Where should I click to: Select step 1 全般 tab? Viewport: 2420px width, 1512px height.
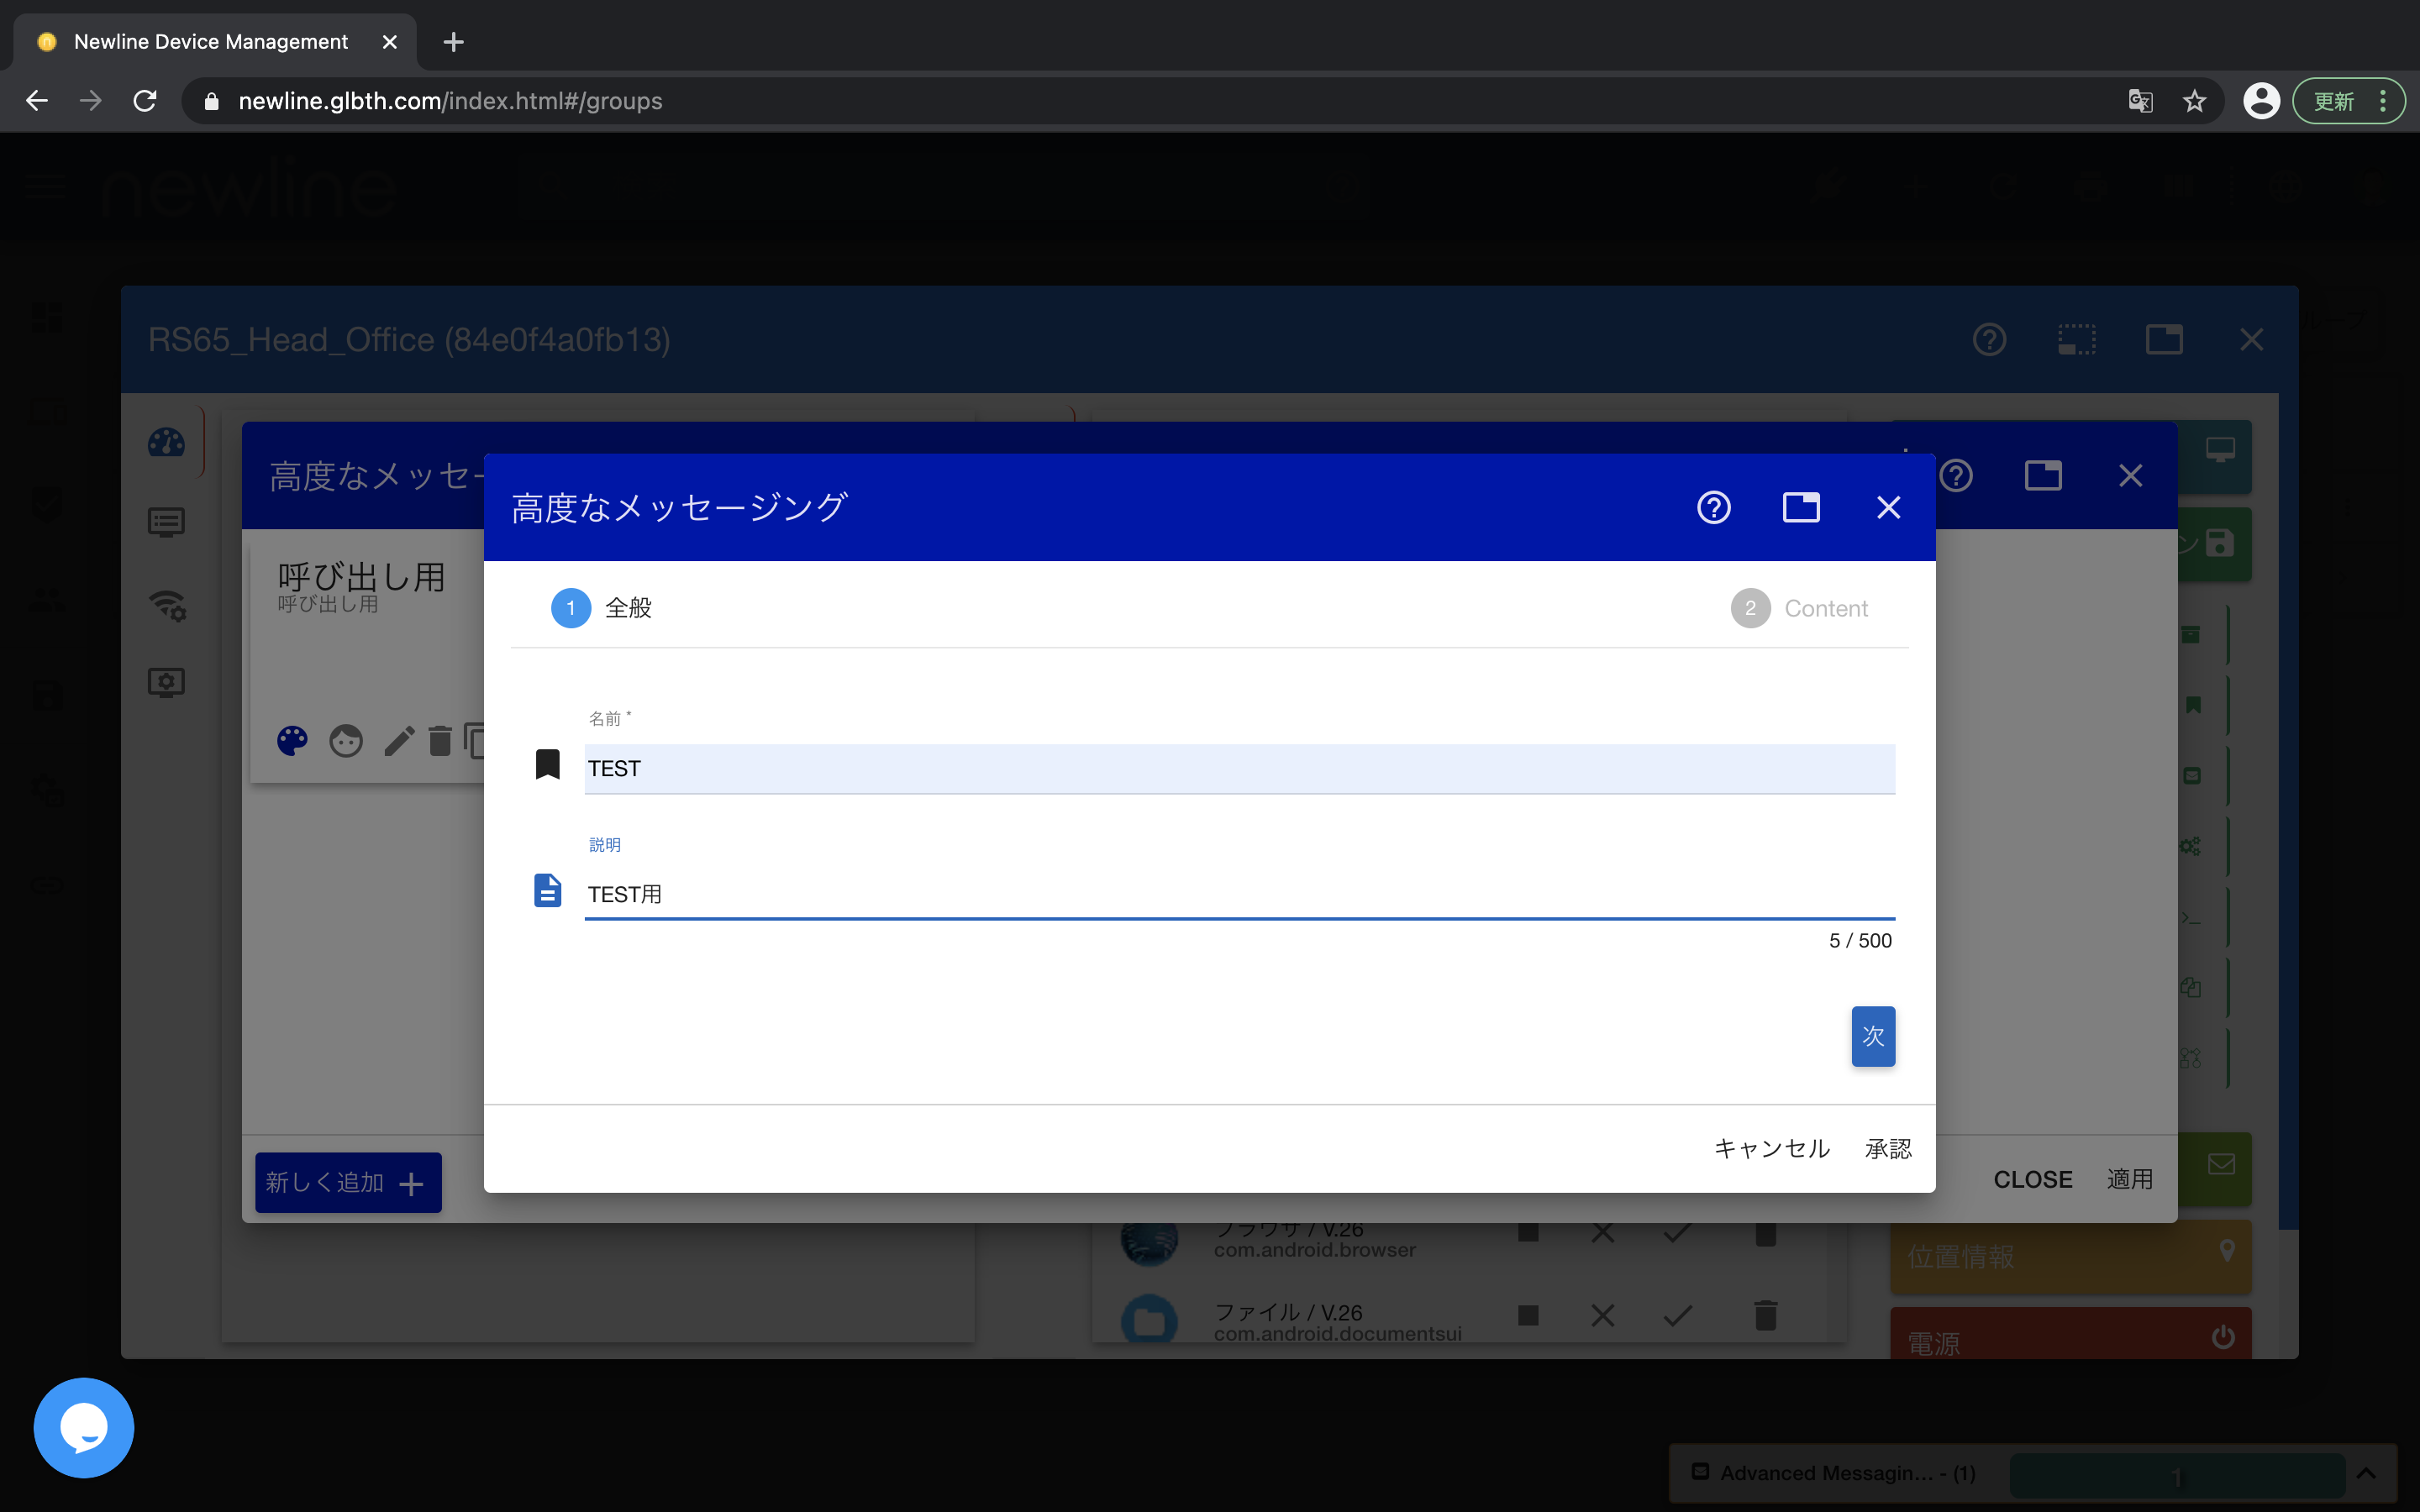point(601,608)
